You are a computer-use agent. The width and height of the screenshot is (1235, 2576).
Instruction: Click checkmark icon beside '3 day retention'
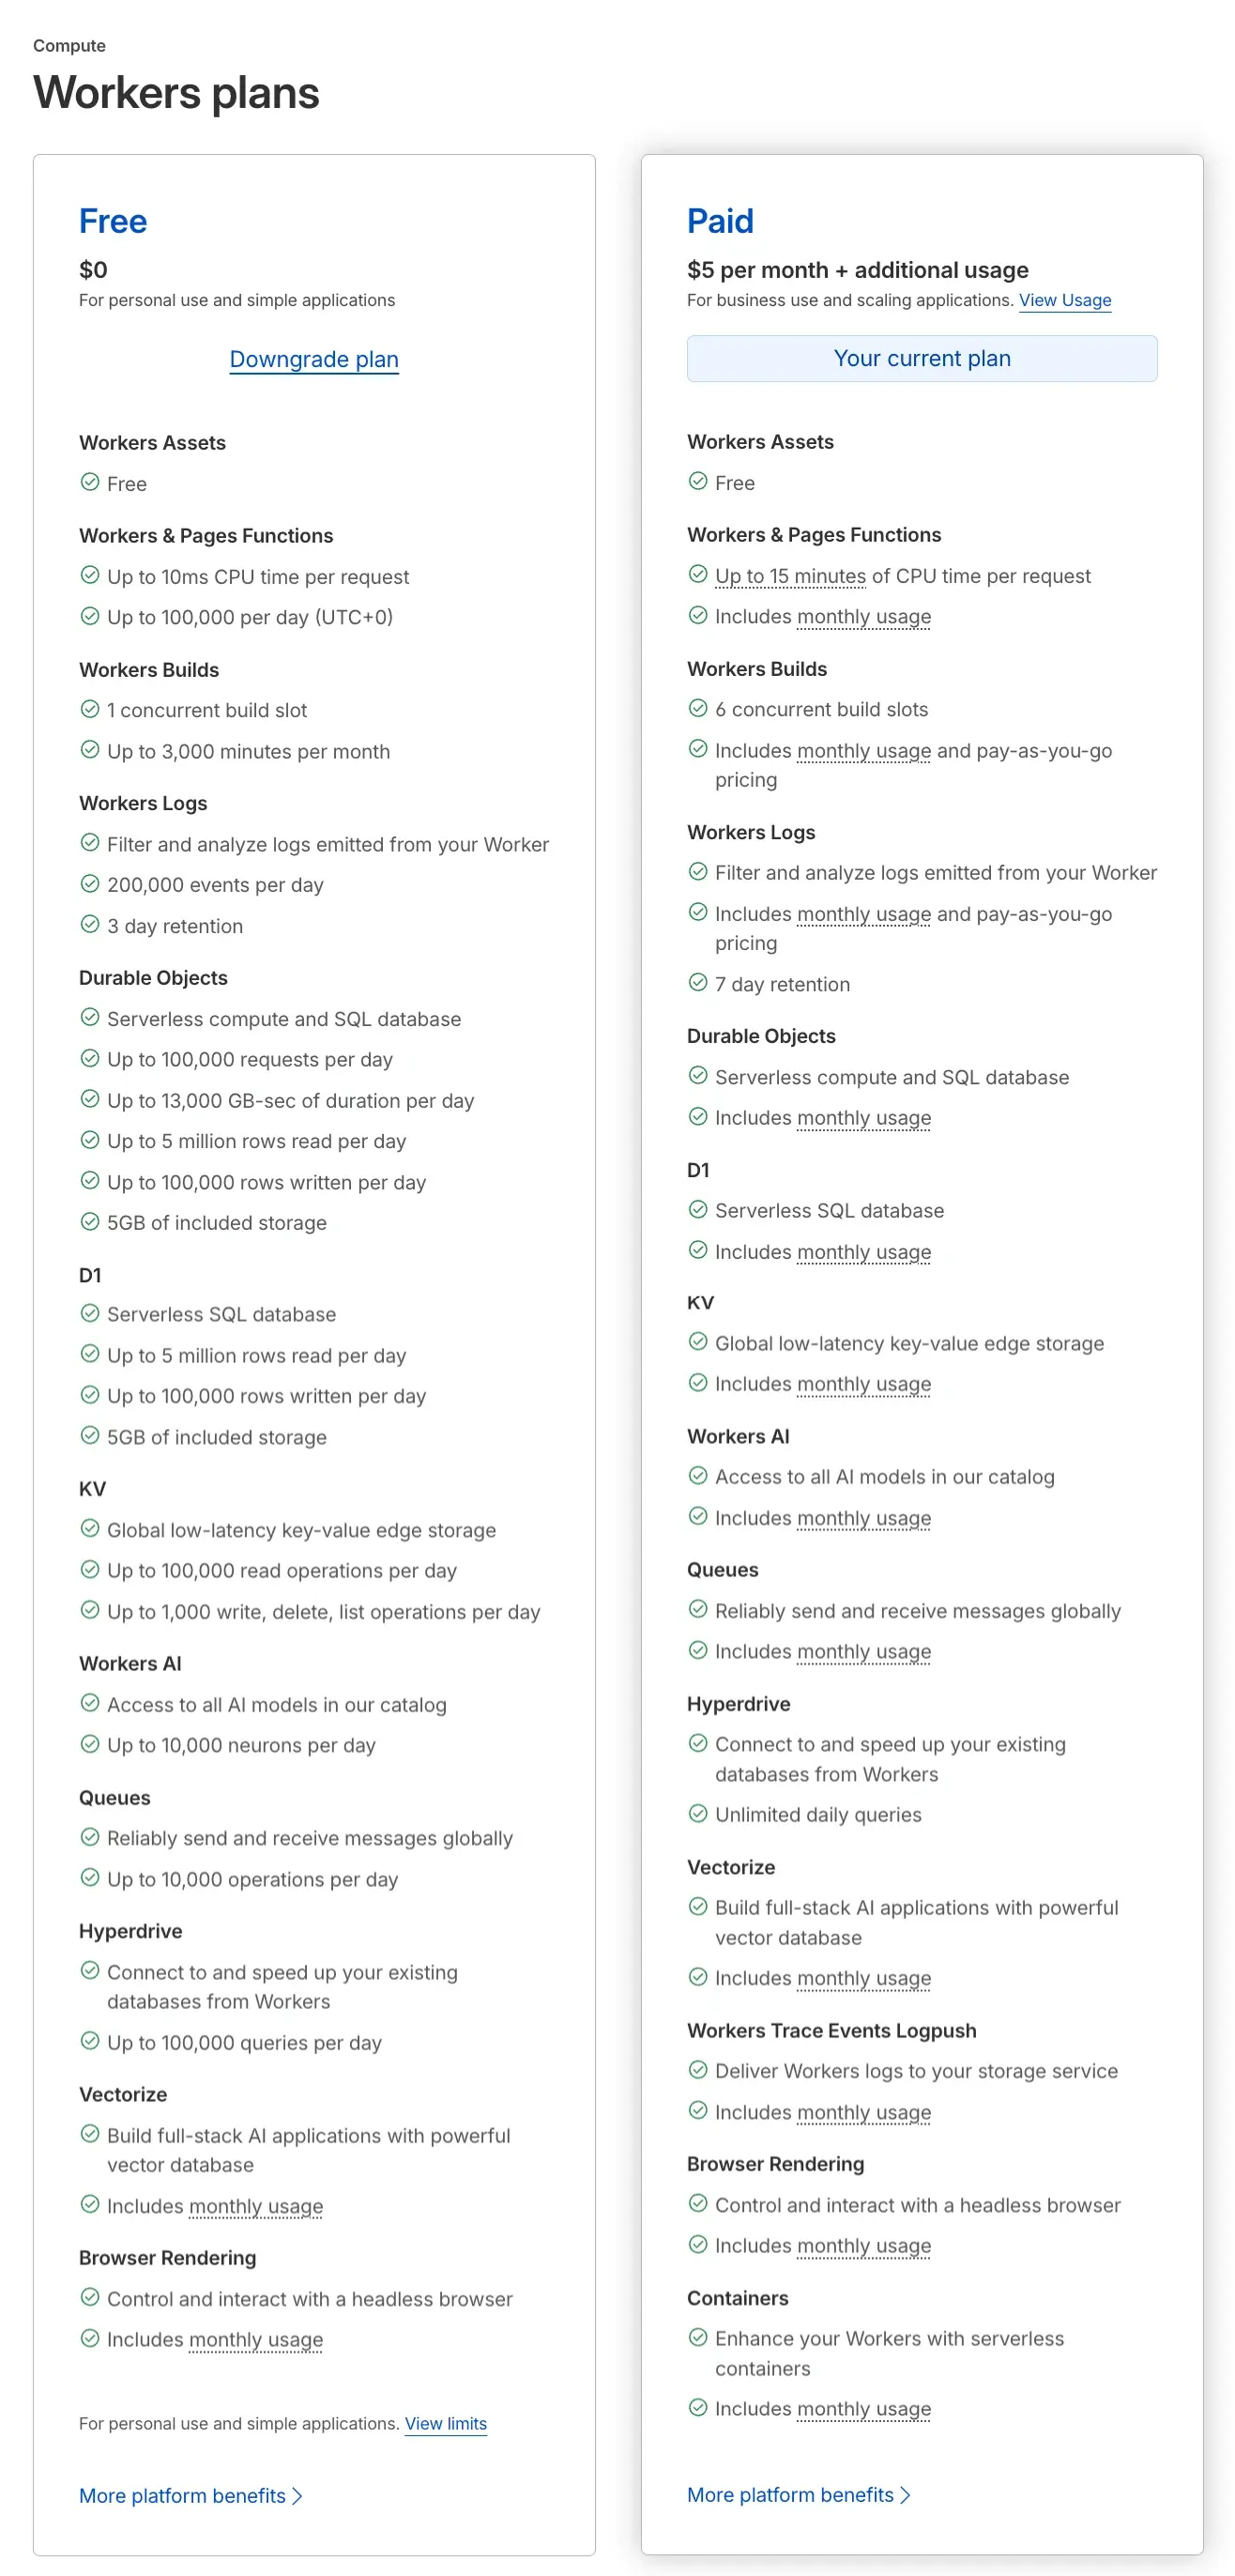[90, 924]
